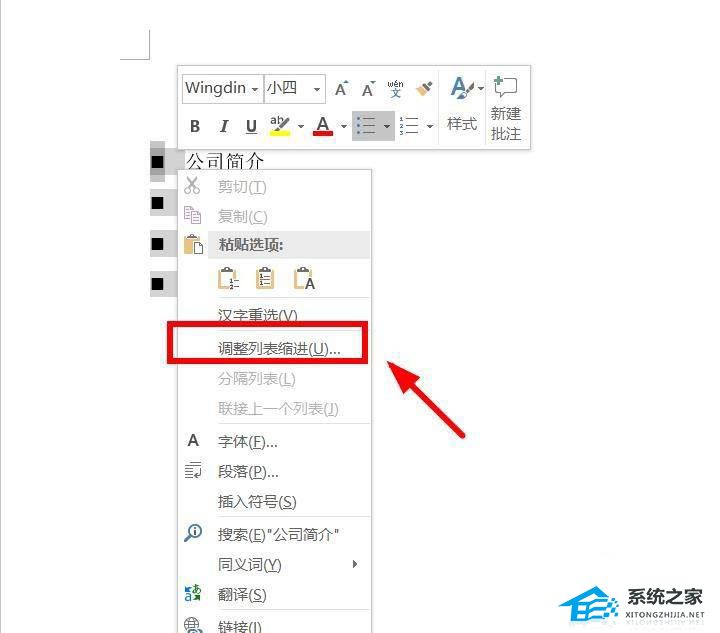Screen dimensions: 720x633
Task: Click the Bold button in mini toolbar
Action: pos(195,126)
